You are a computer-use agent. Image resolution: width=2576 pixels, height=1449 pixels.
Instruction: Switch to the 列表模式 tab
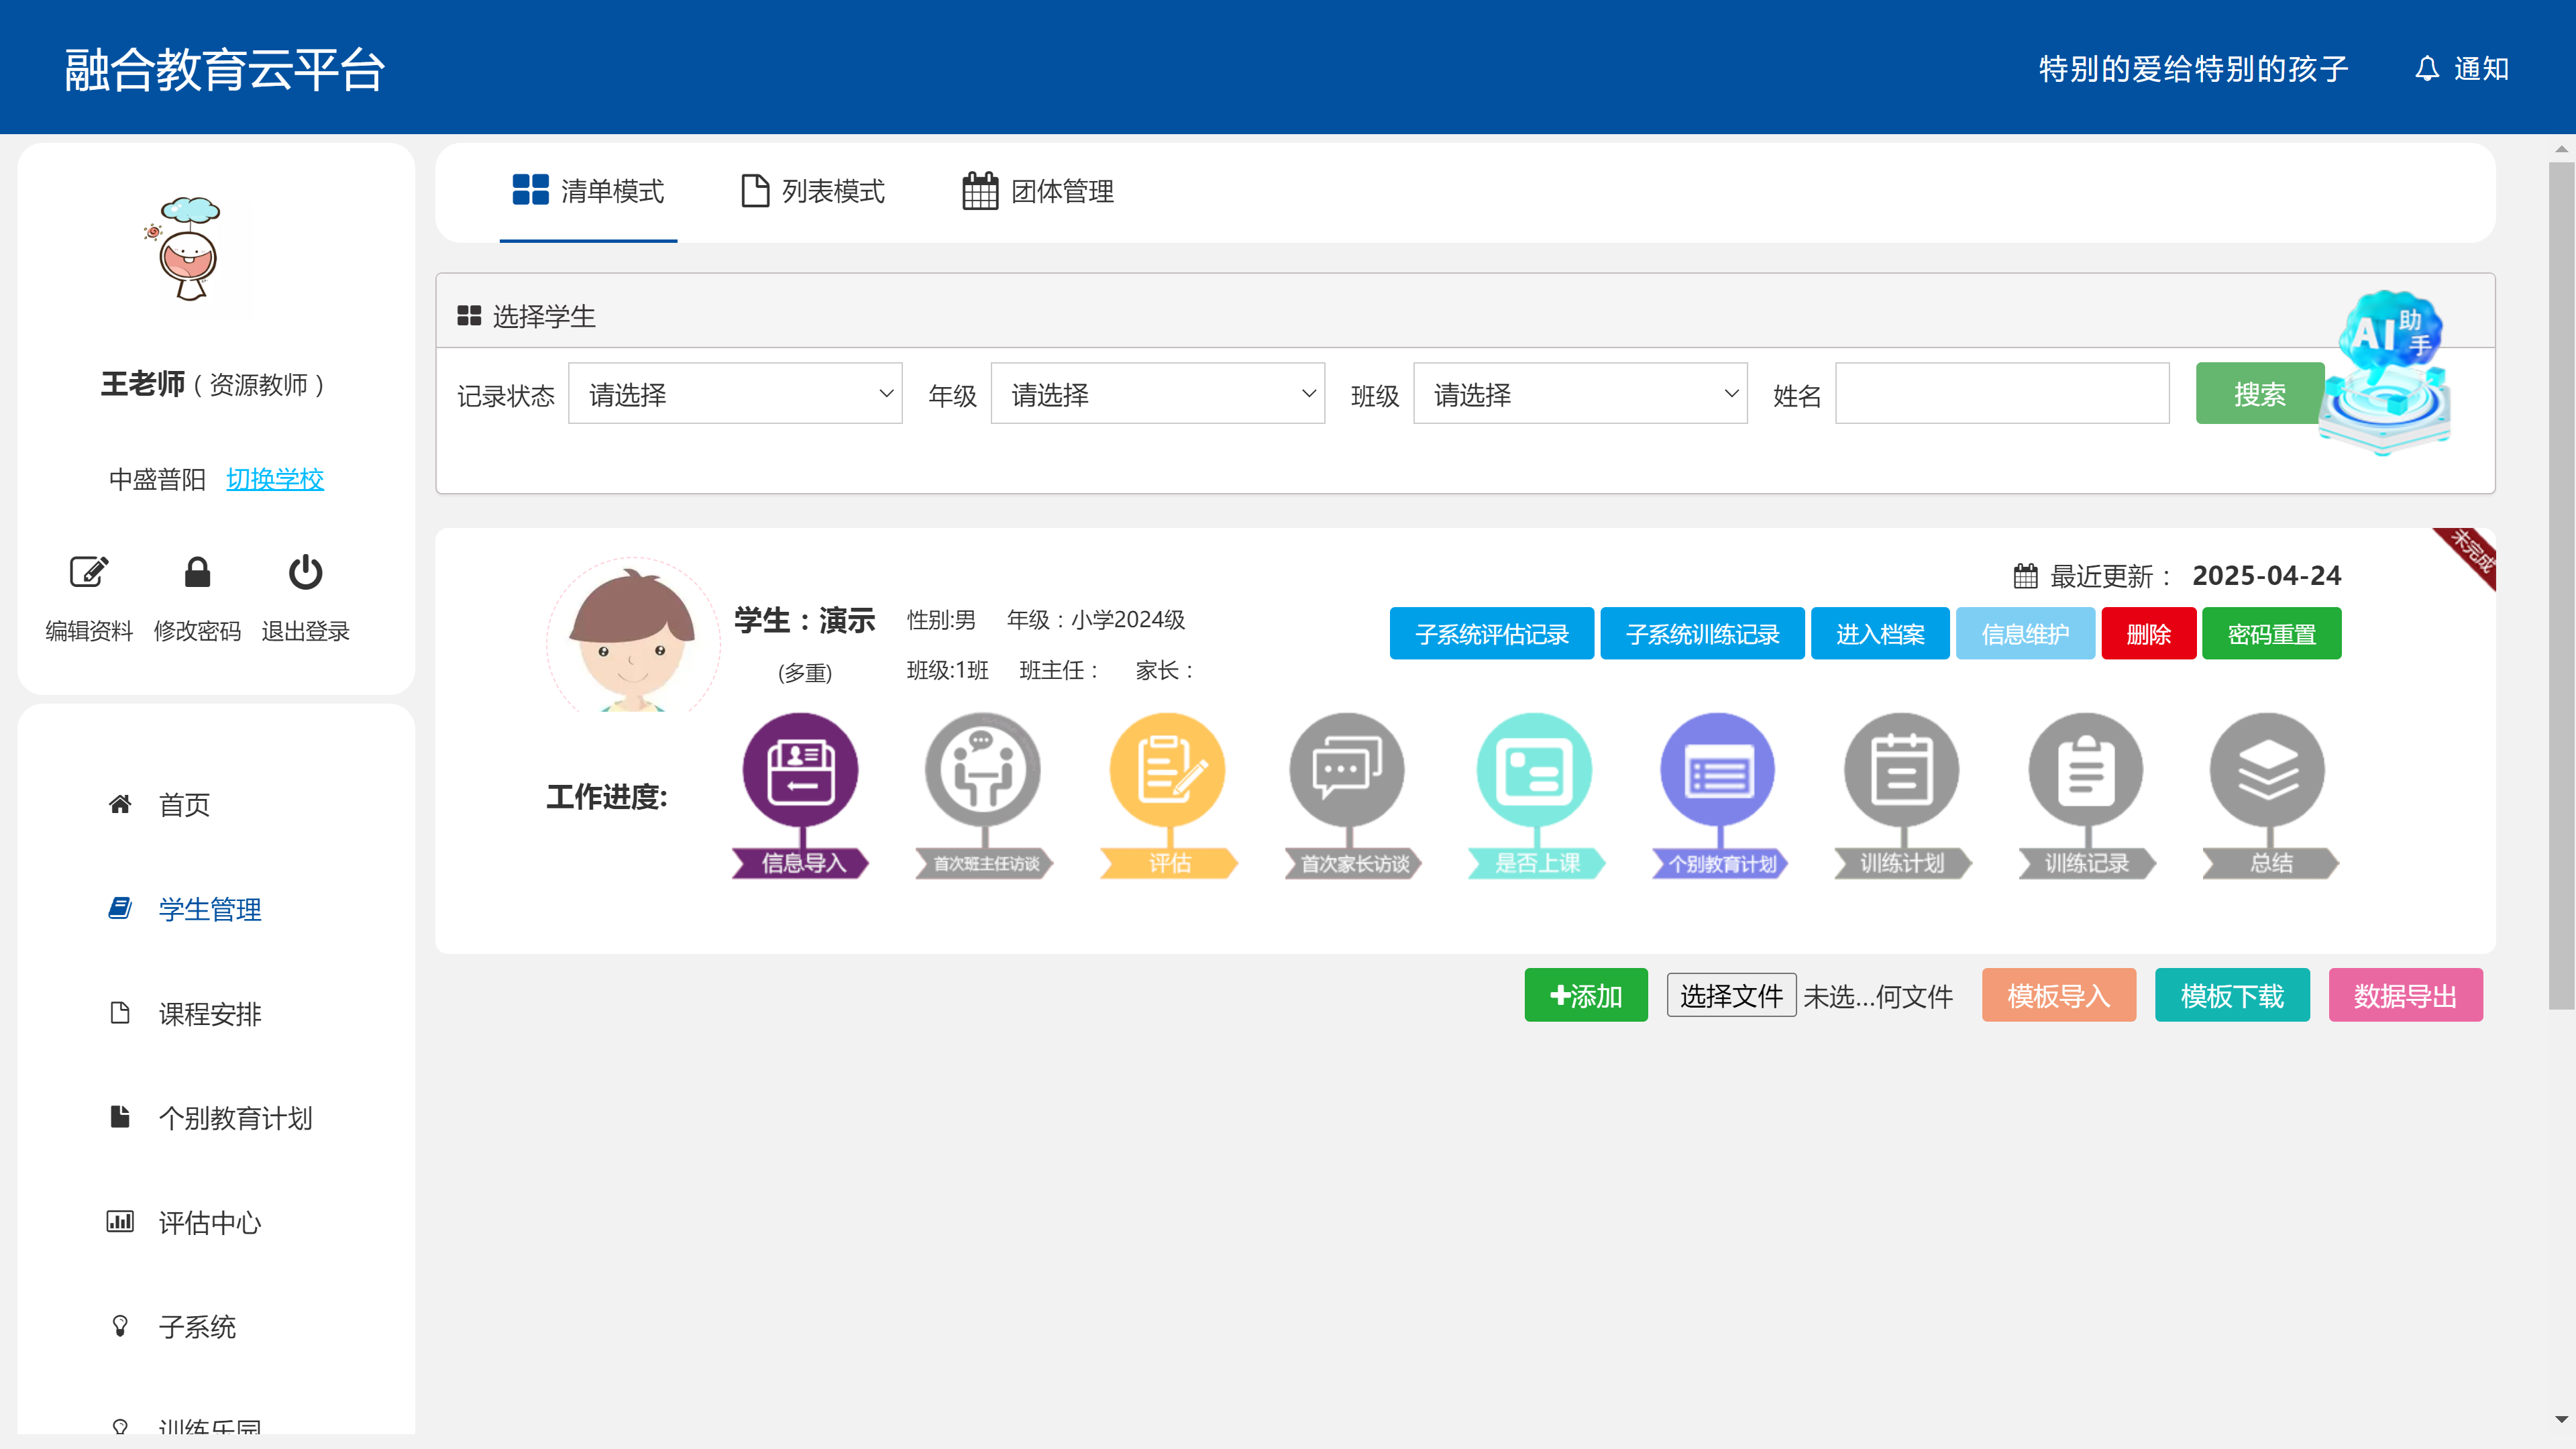tap(812, 191)
